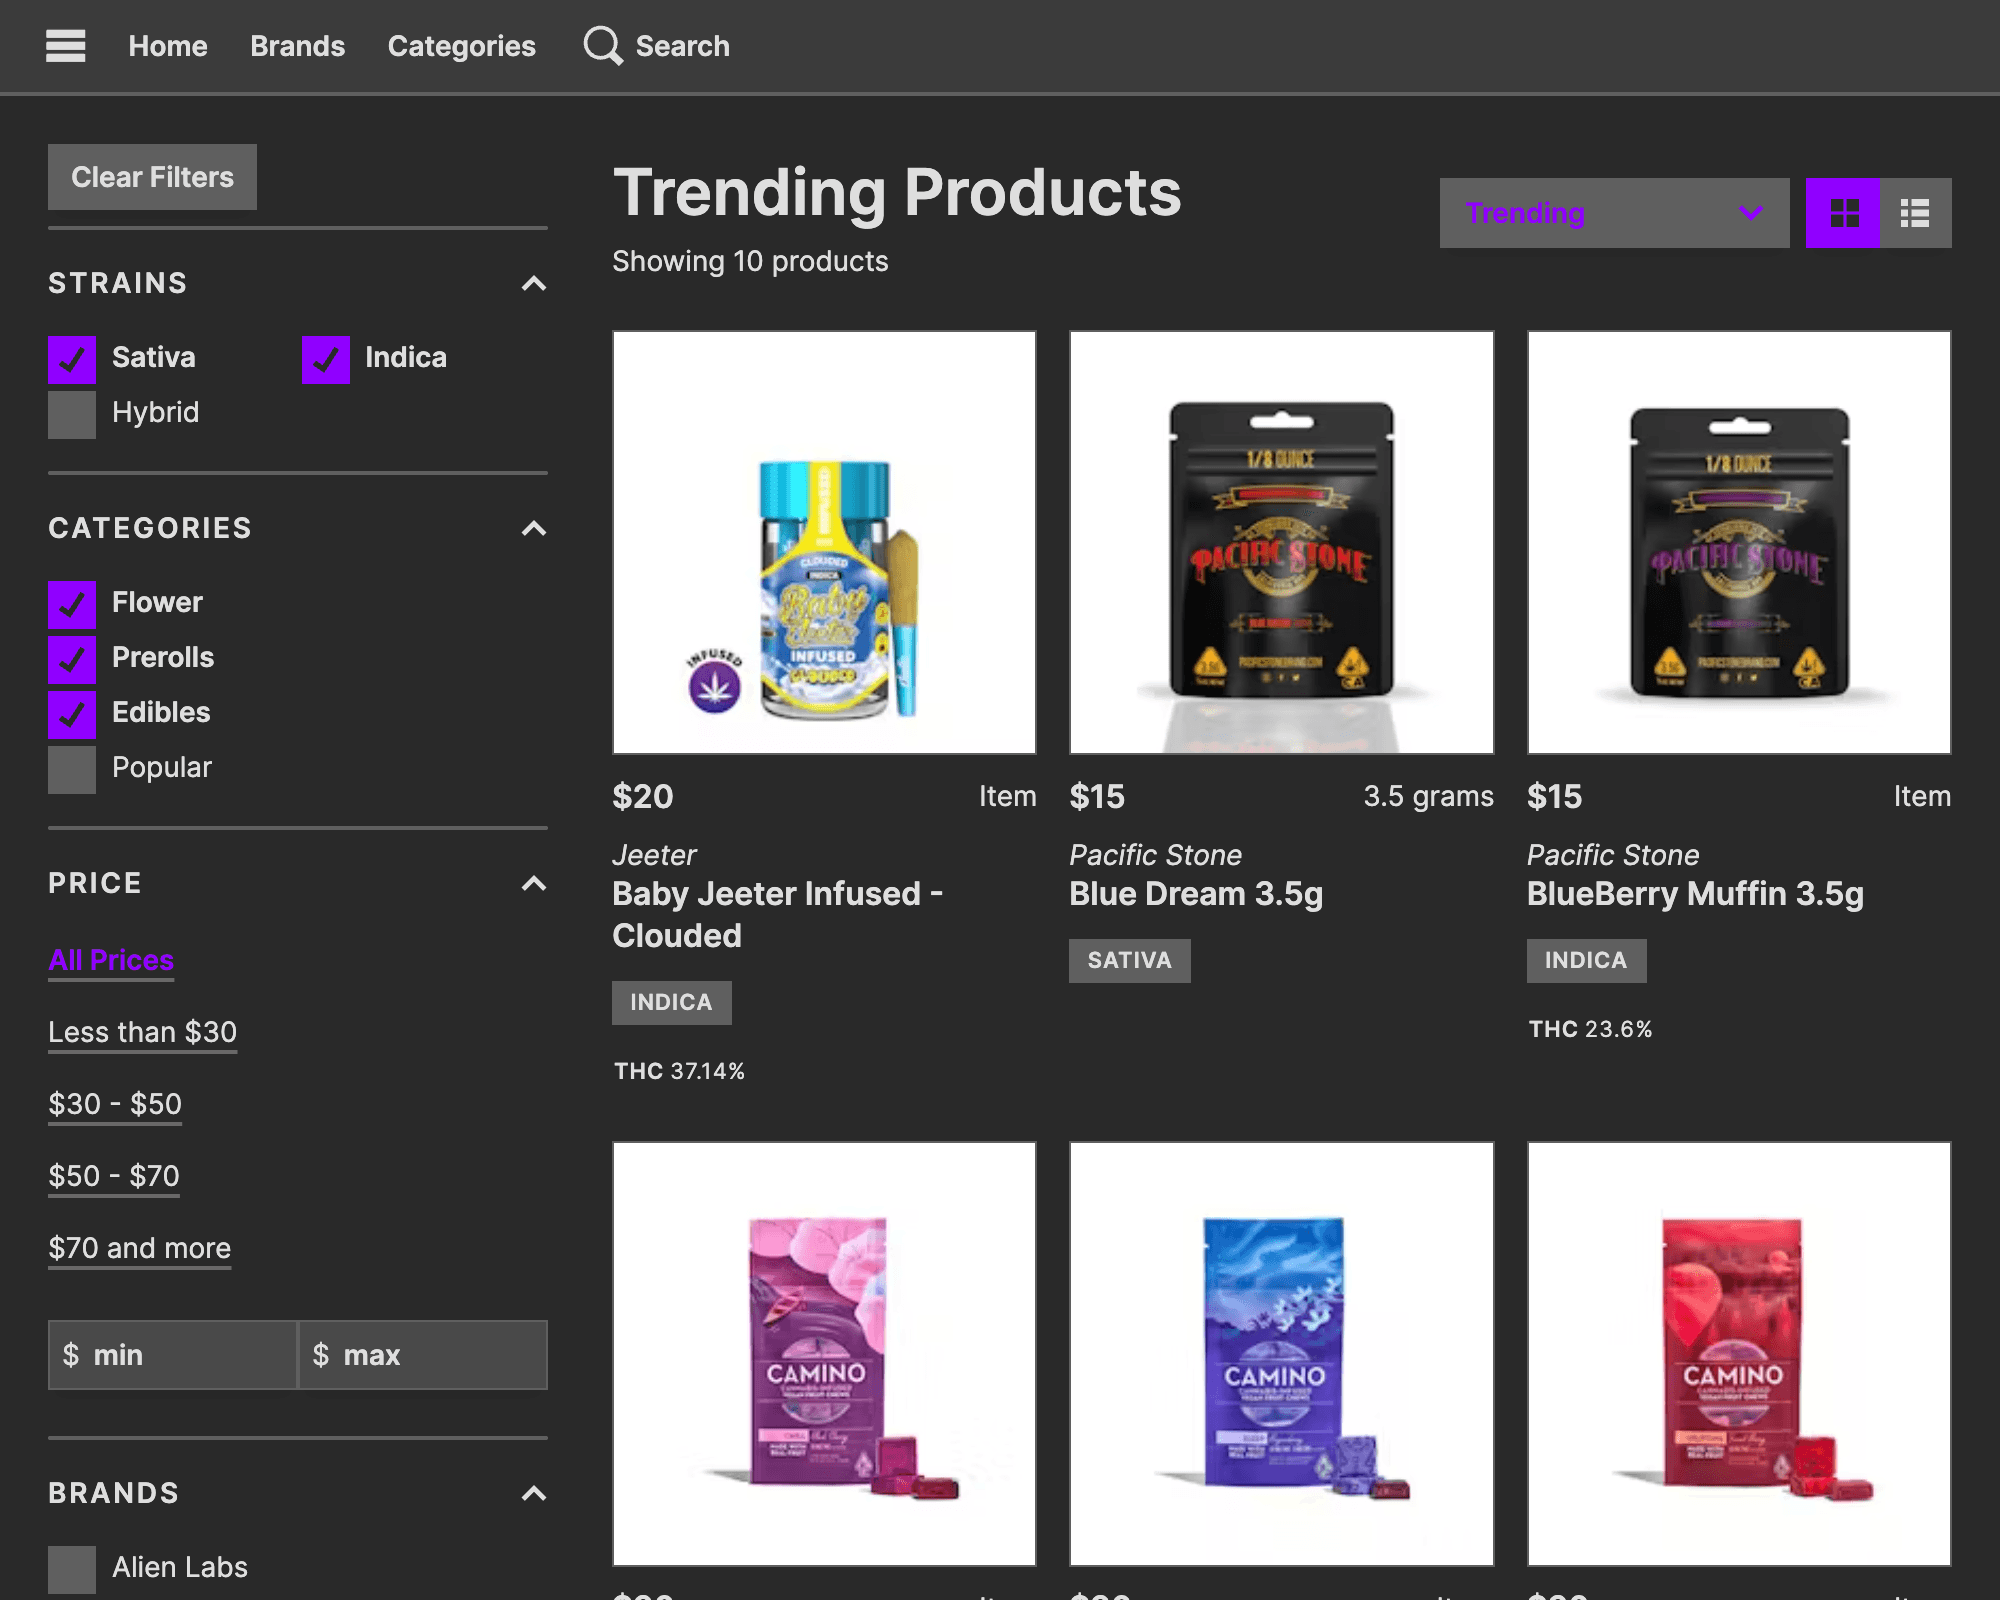The image size is (2000, 1600).
Task: Click the THC 23.6% label
Action: (x=1590, y=1029)
